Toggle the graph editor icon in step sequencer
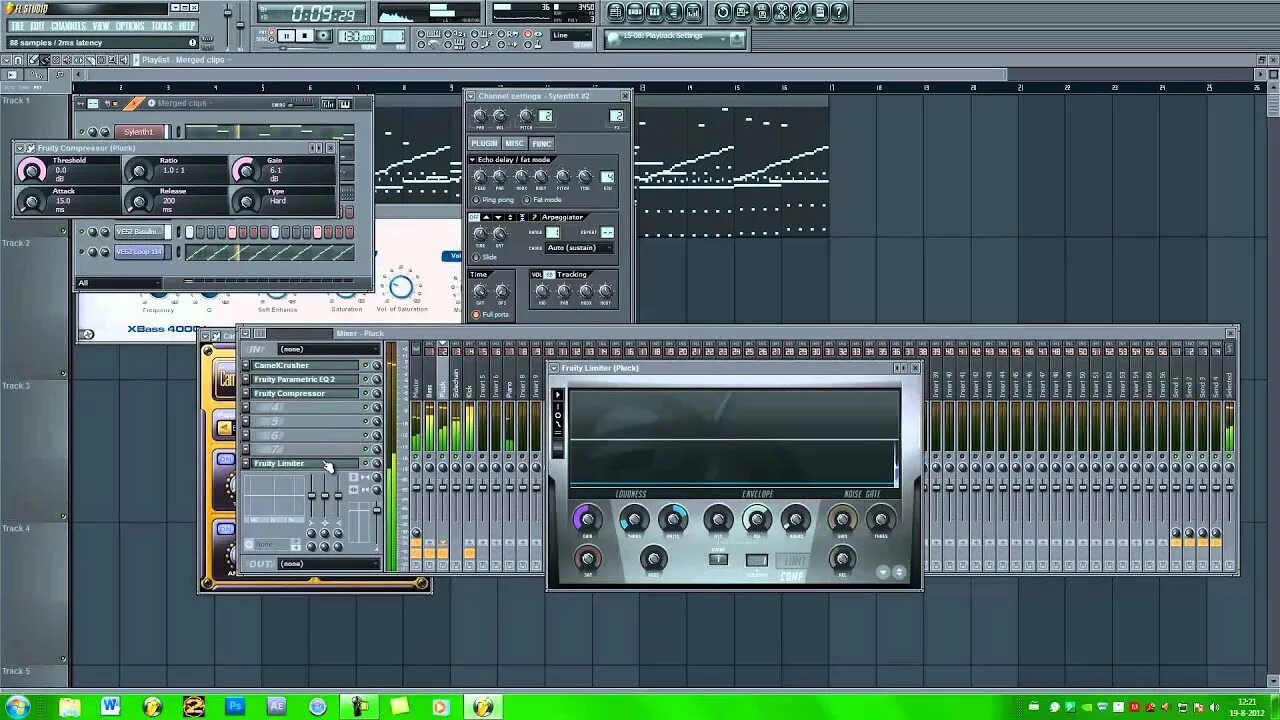 click(x=328, y=104)
